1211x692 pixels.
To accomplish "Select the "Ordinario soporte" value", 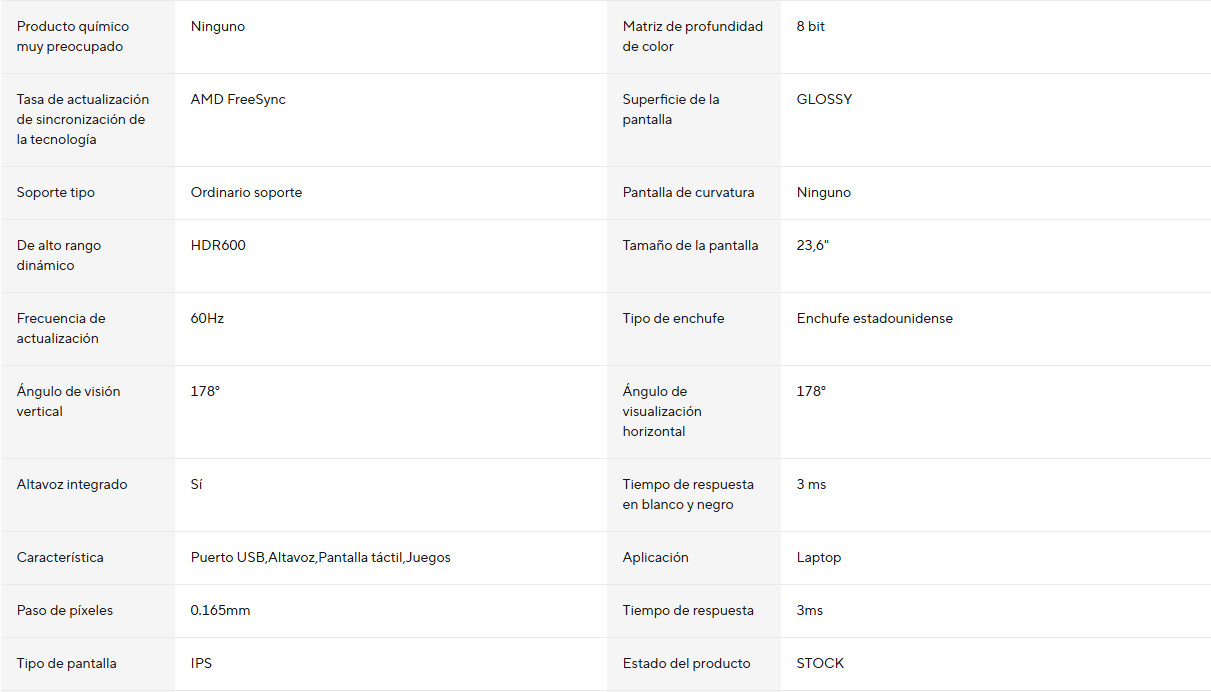I will point(246,193).
